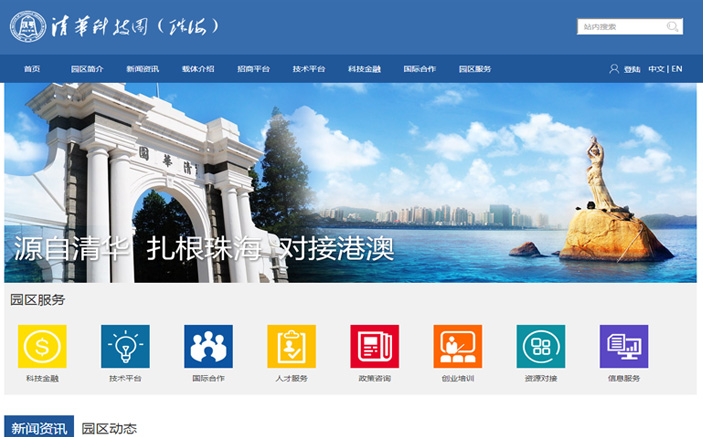Image resolution: width=703 pixels, height=437 pixels.
Task: Select 载体介绍 menu item
Action: pos(198,69)
